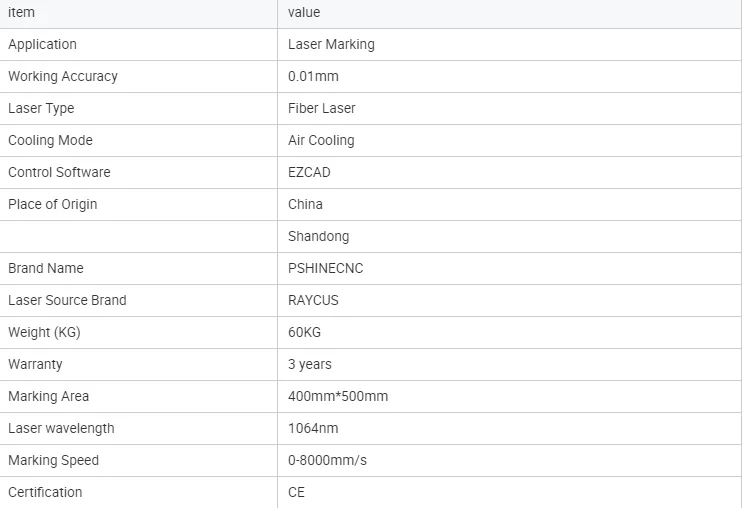742x508 pixels.
Task: Click the 400mm*500mm marking area value
Action: click(338, 396)
